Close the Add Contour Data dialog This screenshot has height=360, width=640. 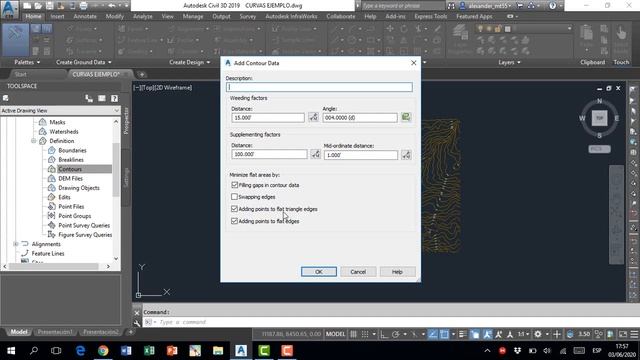(413, 63)
